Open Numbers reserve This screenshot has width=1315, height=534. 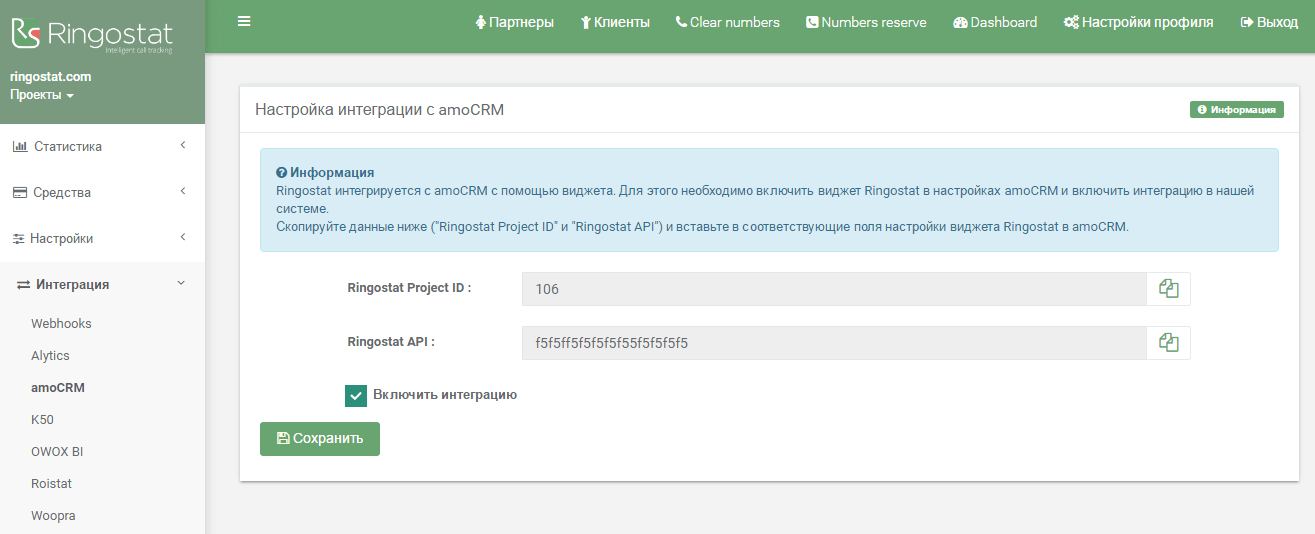[x=866, y=22]
